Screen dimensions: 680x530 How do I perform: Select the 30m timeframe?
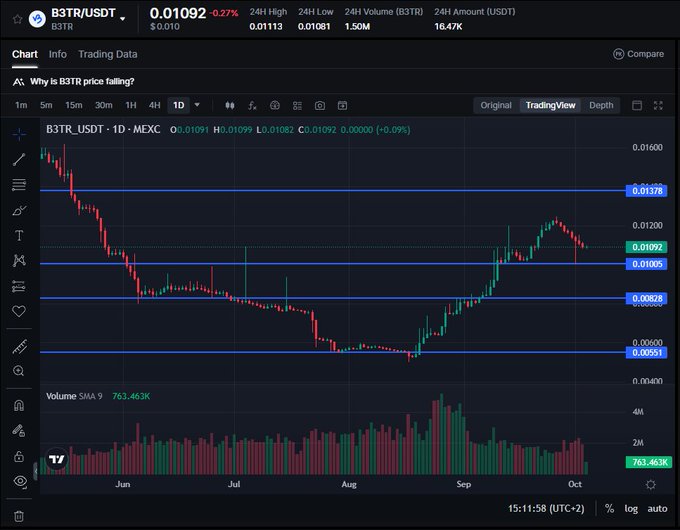pos(104,105)
